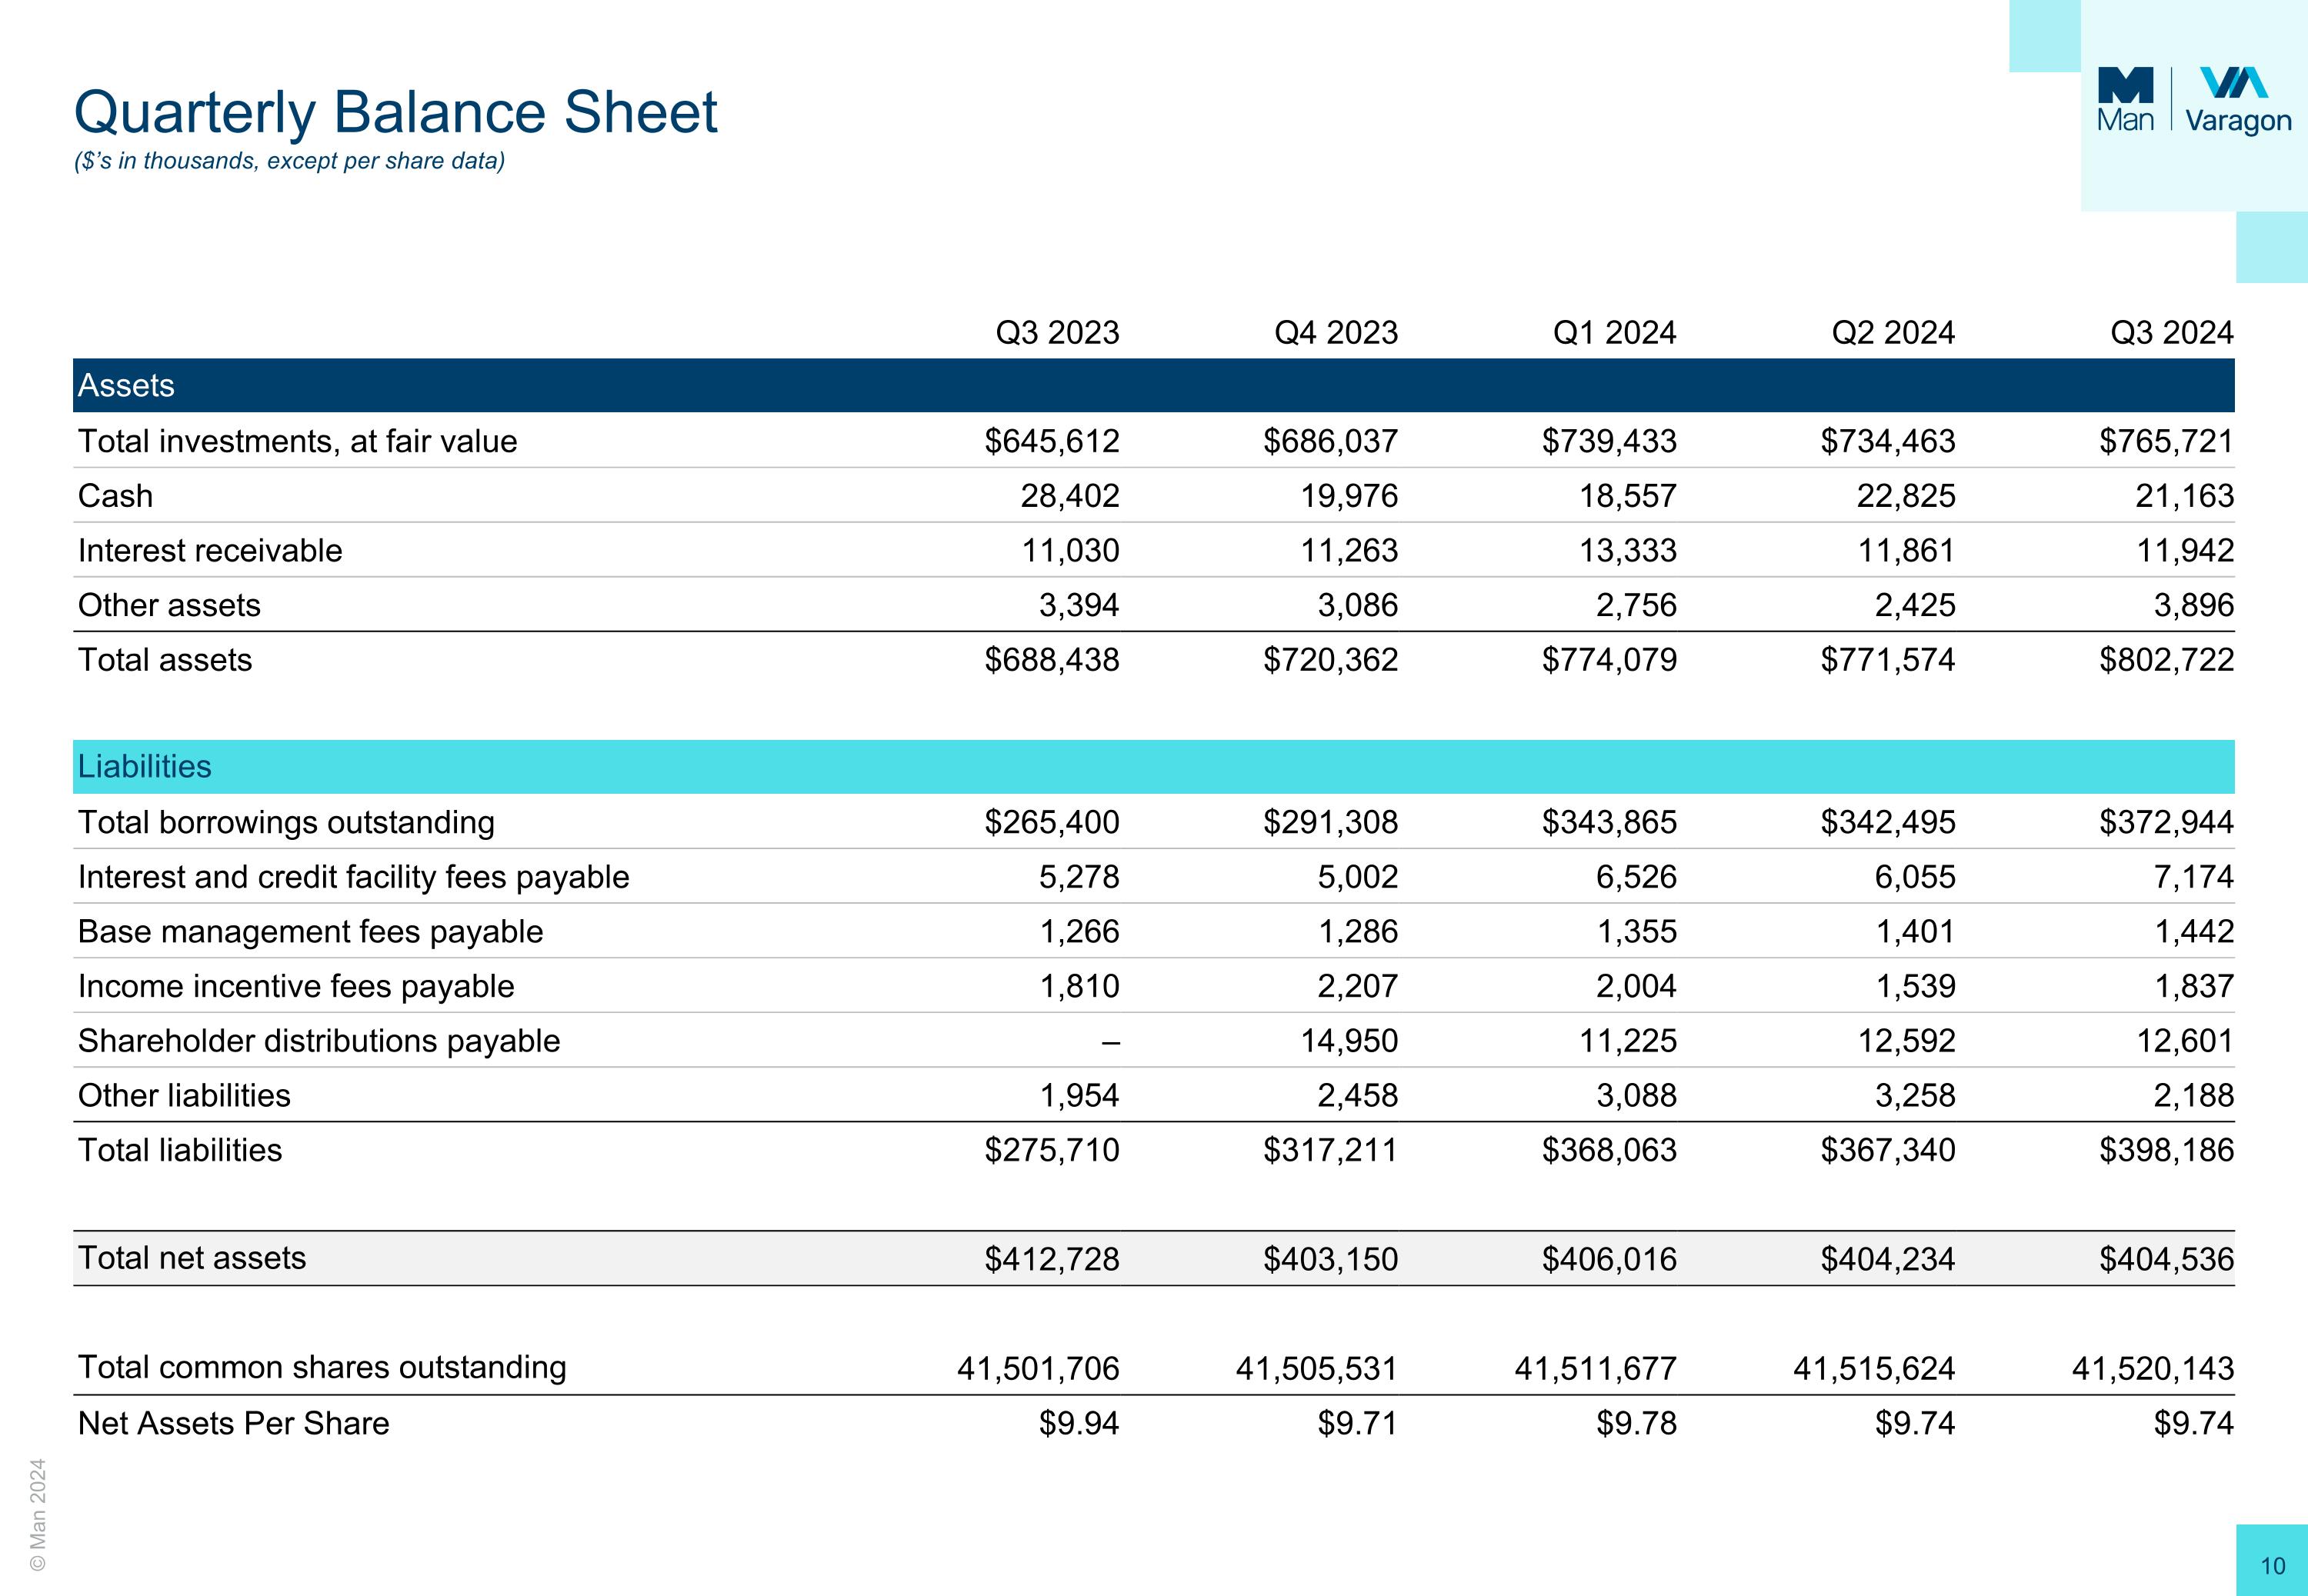2308x1596 pixels.
Task: Click the Other assets label
Action: pyautogui.click(x=169, y=605)
